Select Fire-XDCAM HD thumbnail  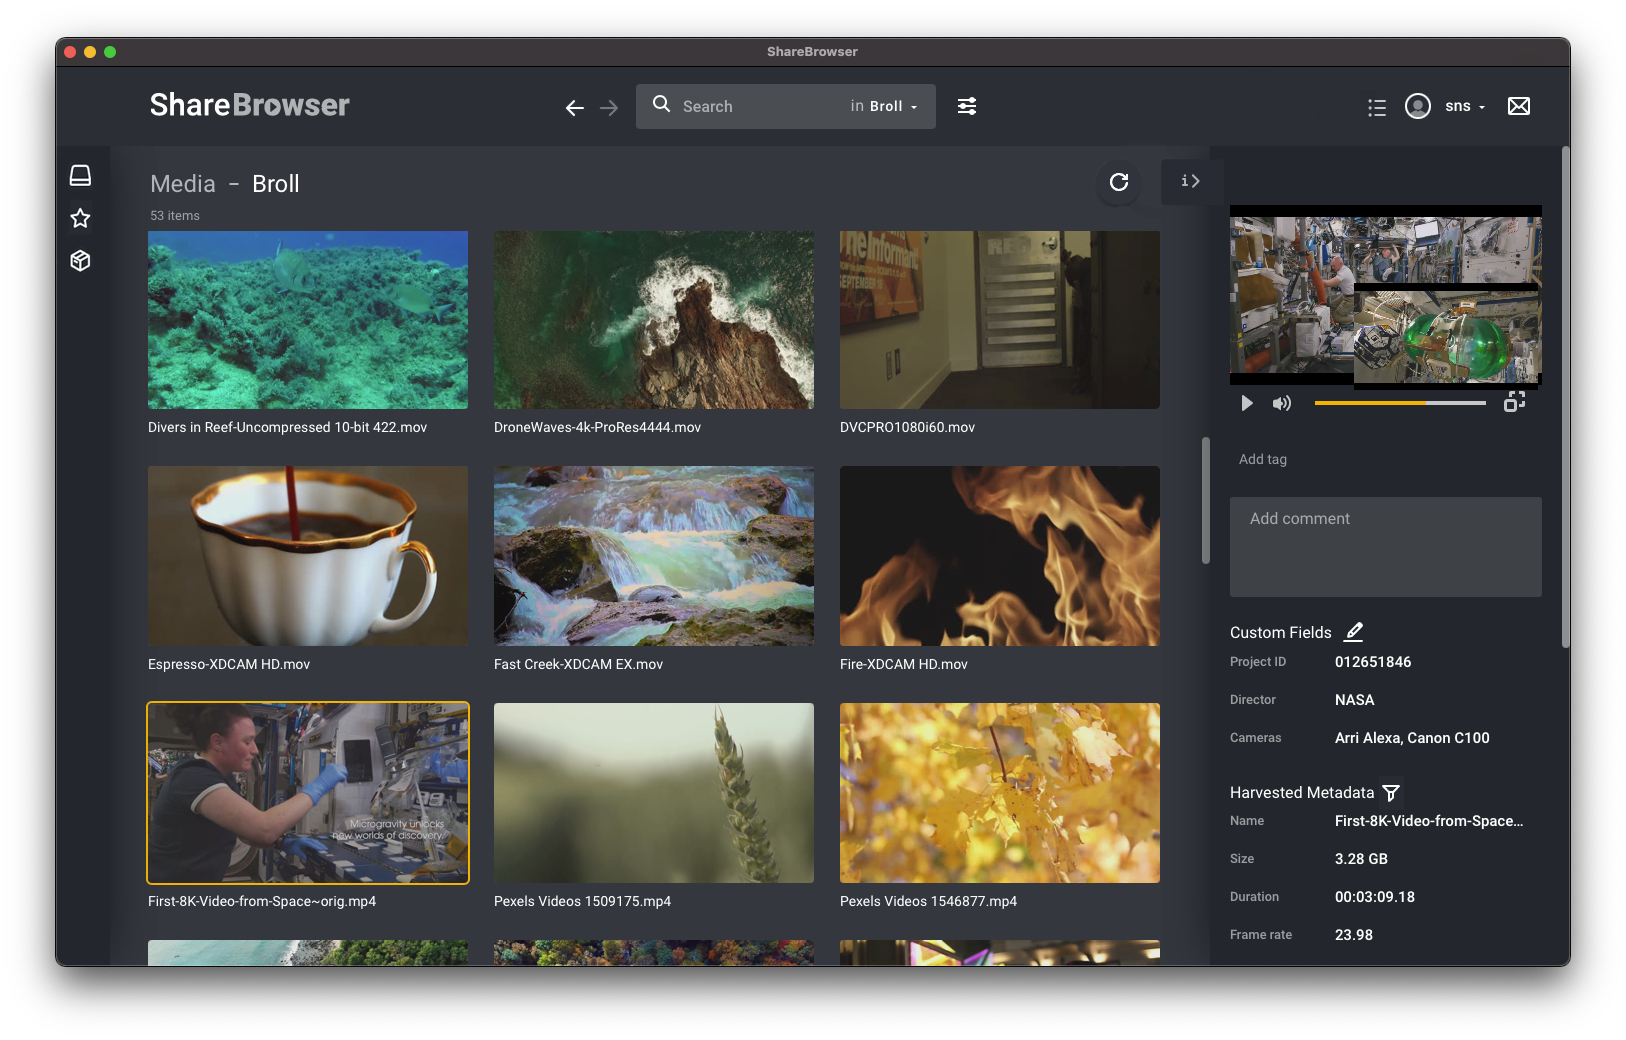[1000, 556]
